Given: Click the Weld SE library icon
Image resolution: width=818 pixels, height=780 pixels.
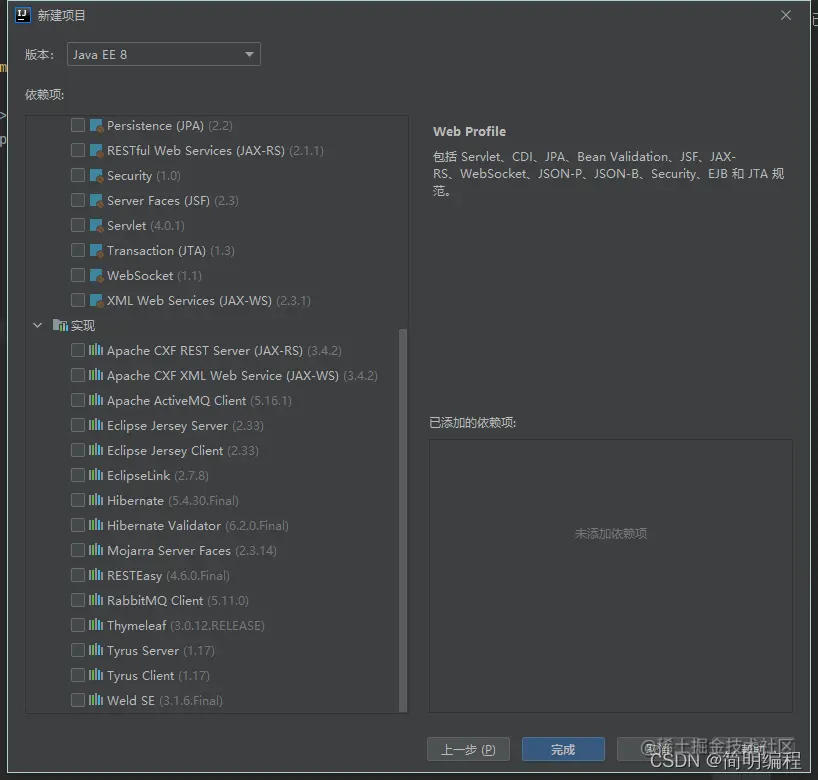Looking at the screenshot, I should [95, 700].
